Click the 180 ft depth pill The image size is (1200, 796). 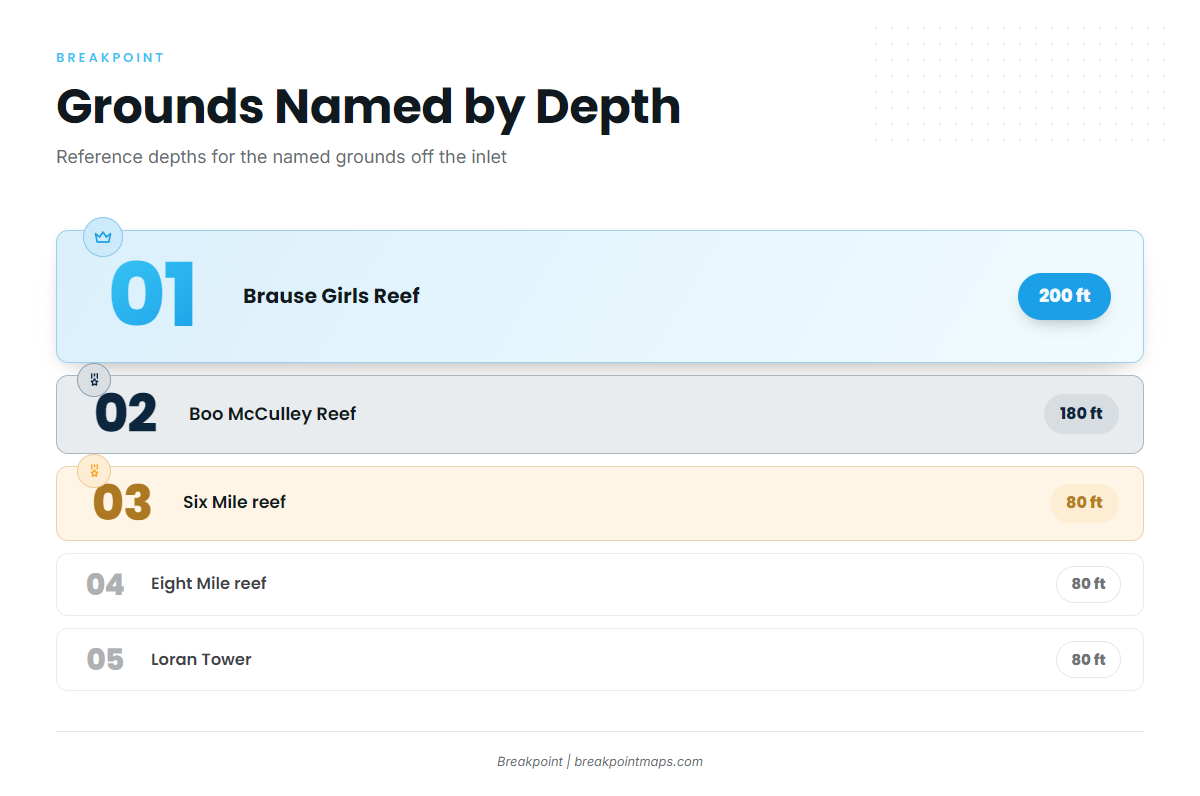click(x=1081, y=414)
